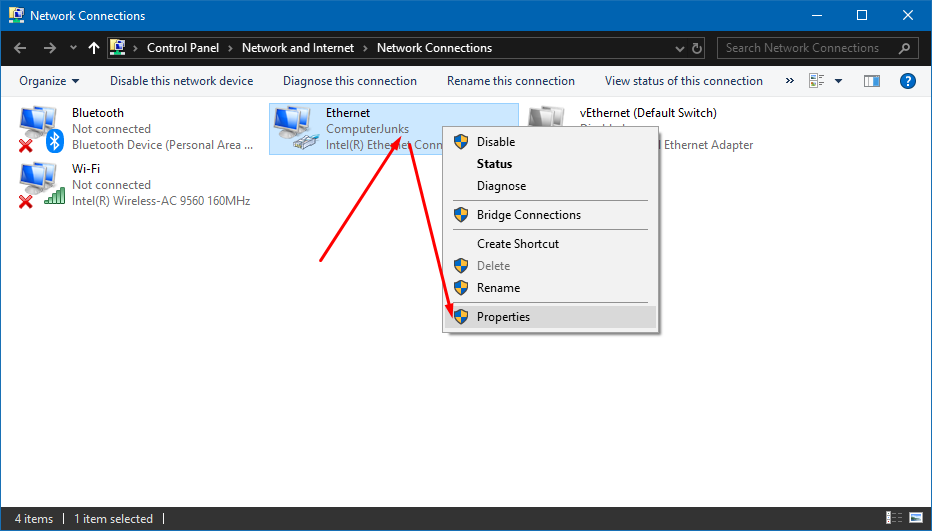932x531 pixels.
Task: Click Disable this network device
Action: [x=181, y=81]
